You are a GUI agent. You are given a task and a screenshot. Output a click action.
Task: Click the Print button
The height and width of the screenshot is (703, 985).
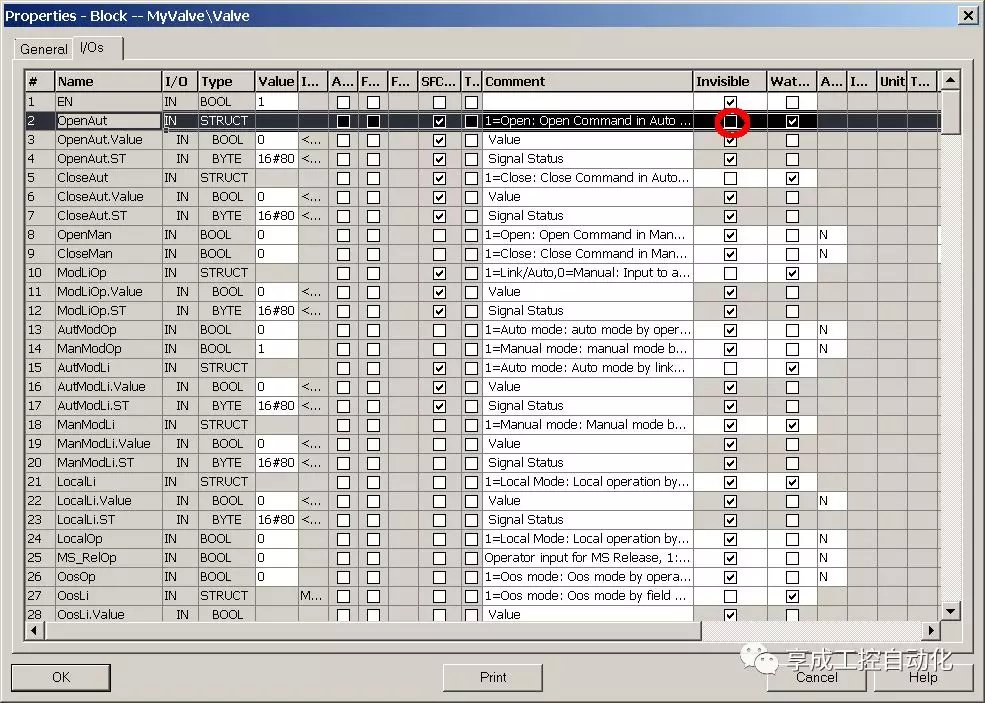pos(493,677)
